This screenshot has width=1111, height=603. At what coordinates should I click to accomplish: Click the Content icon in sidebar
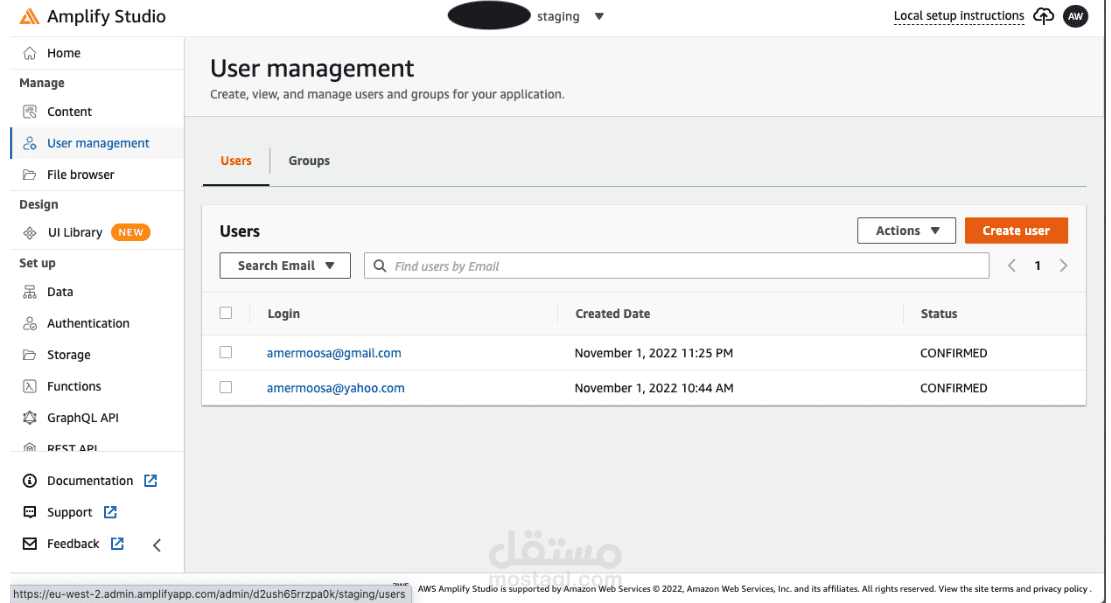30,112
